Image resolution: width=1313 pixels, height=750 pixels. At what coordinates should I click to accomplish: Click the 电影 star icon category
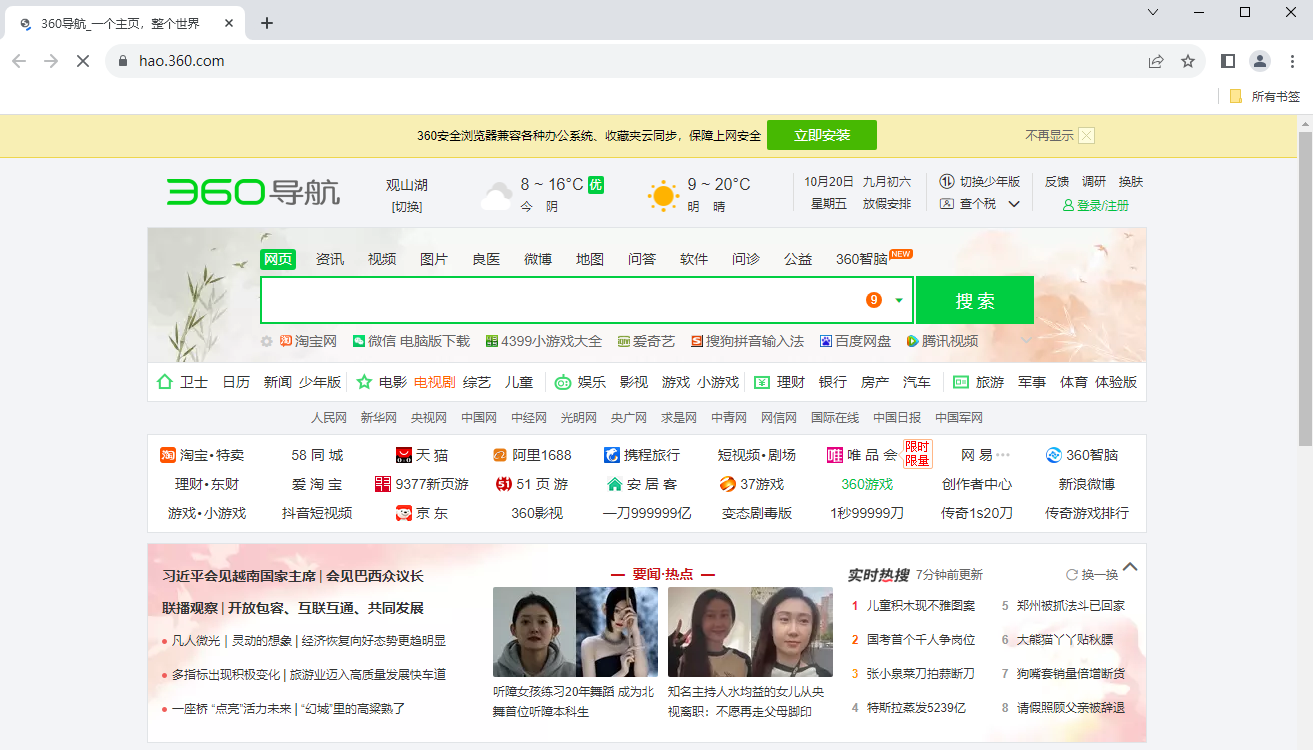coord(364,382)
